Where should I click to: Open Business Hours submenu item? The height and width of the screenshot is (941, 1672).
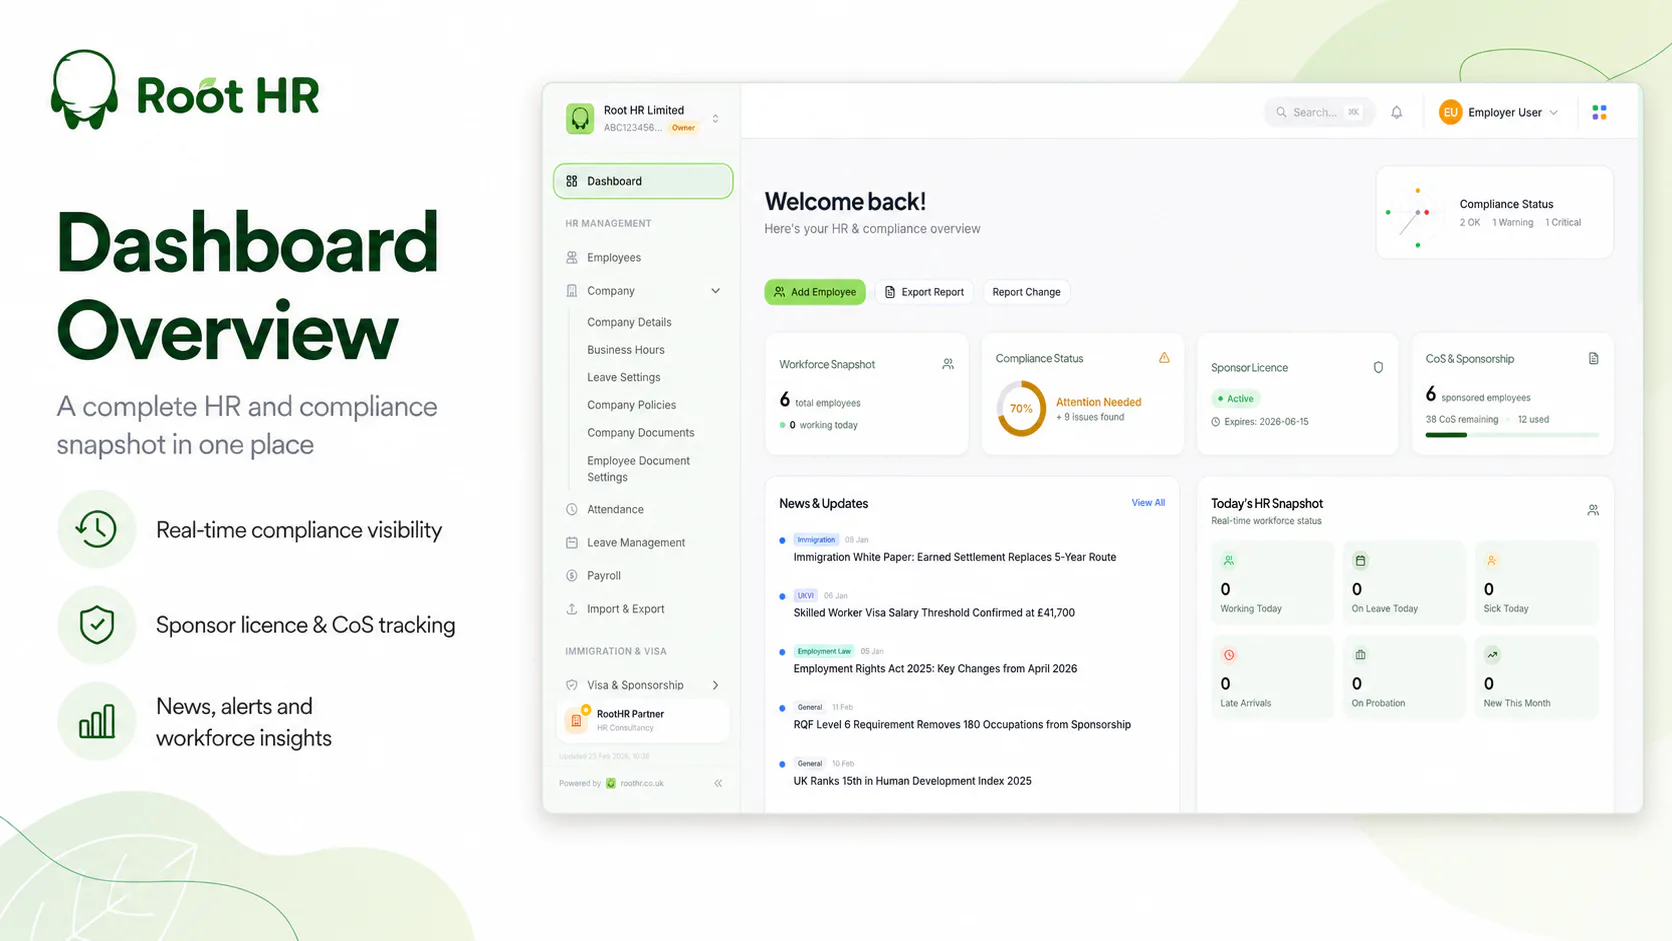[x=626, y=350]
